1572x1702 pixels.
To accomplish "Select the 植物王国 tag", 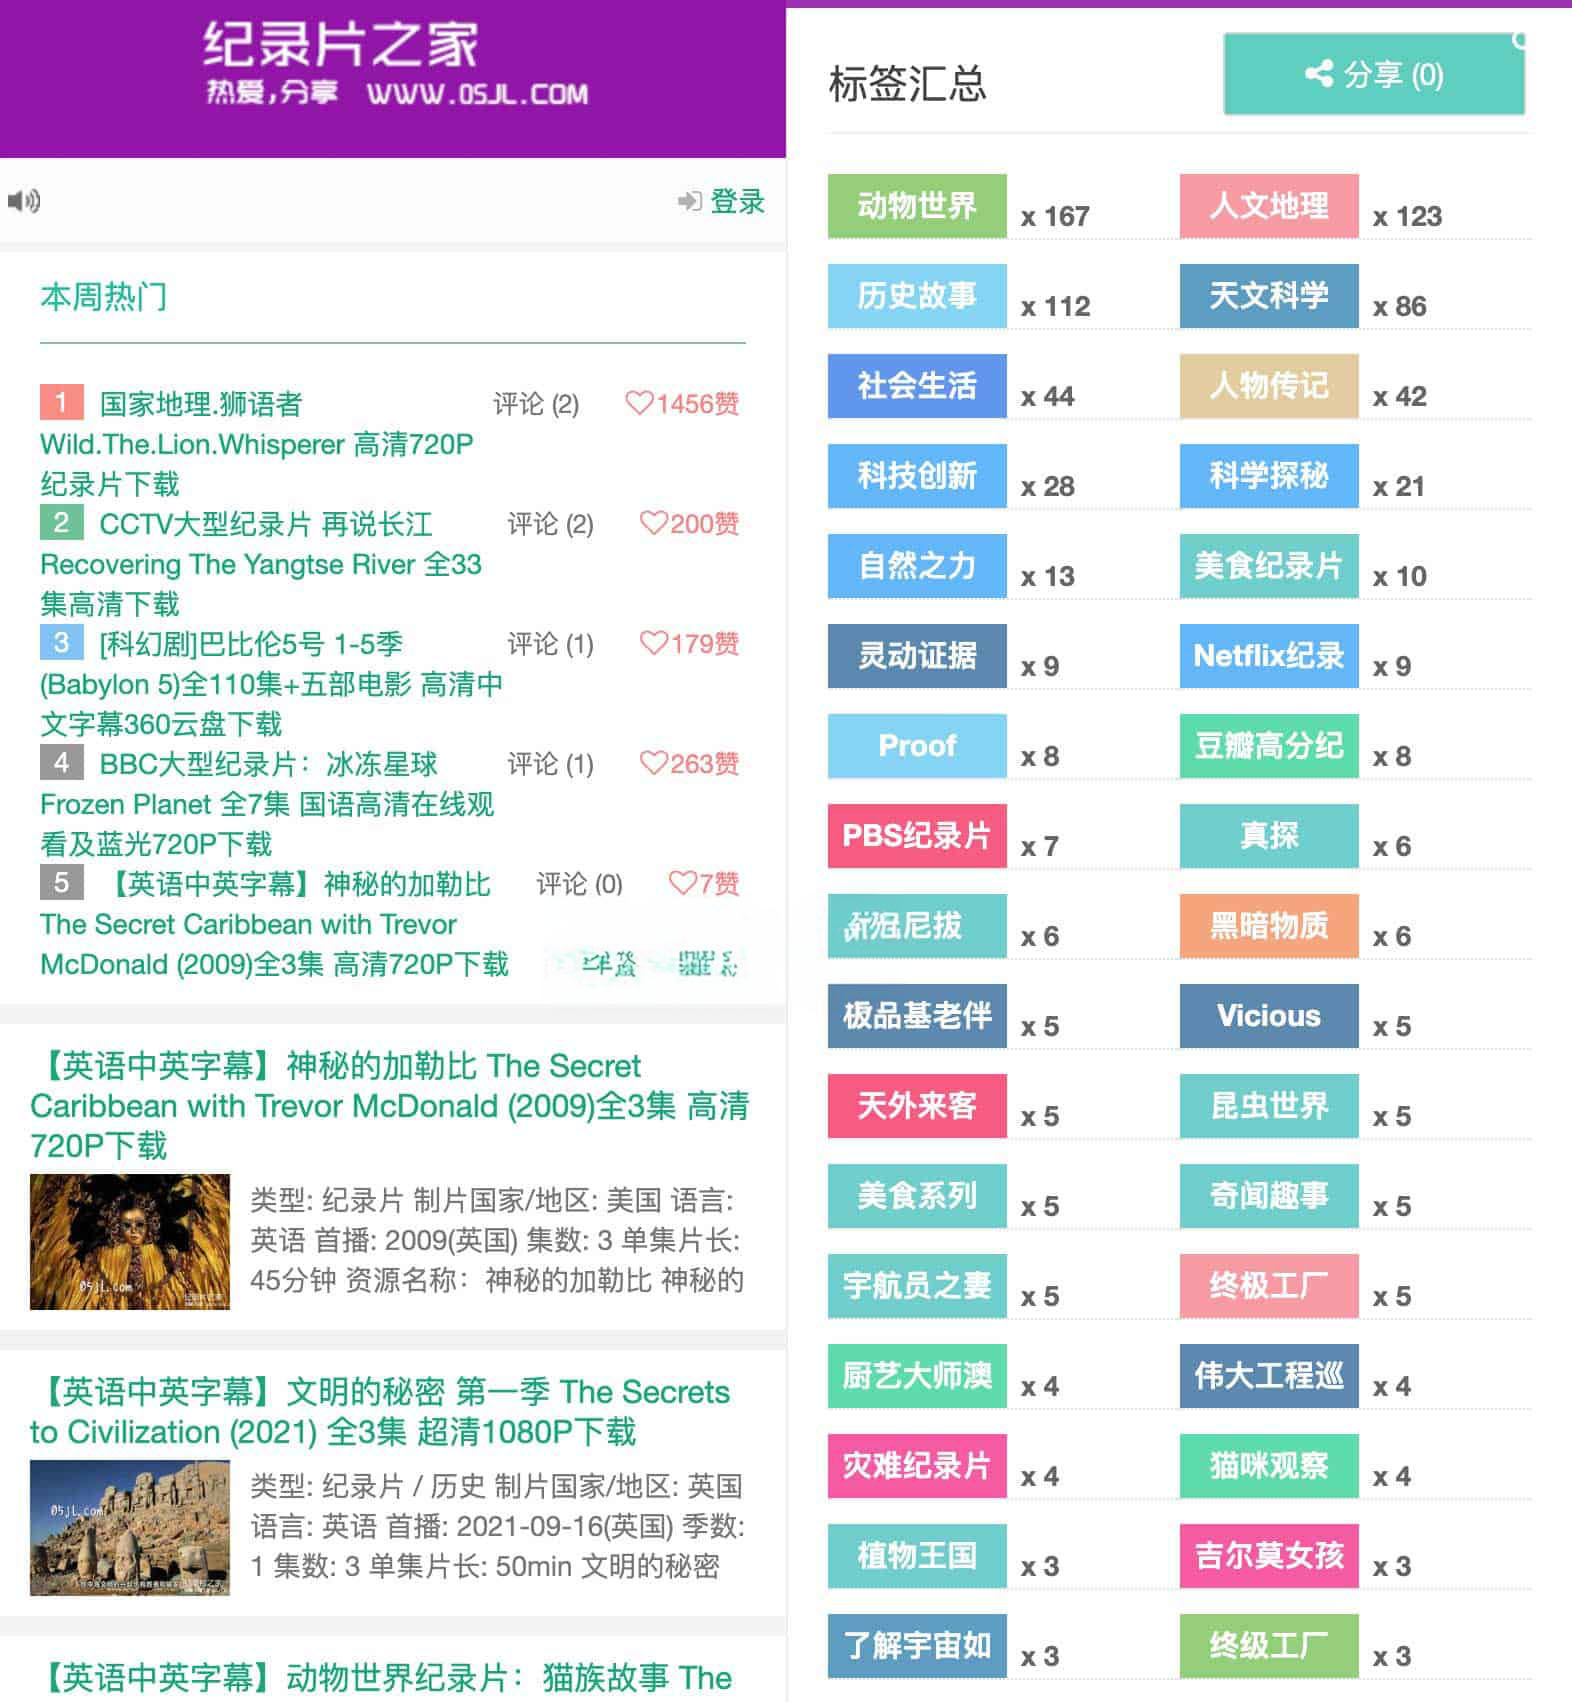I will (917, 1556).
